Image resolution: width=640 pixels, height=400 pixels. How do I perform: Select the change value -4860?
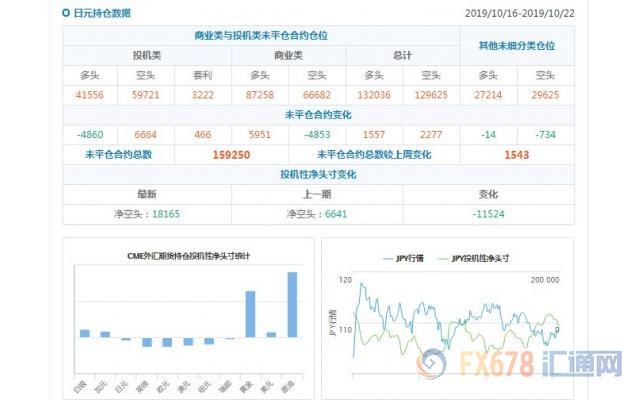pos(90,135)
